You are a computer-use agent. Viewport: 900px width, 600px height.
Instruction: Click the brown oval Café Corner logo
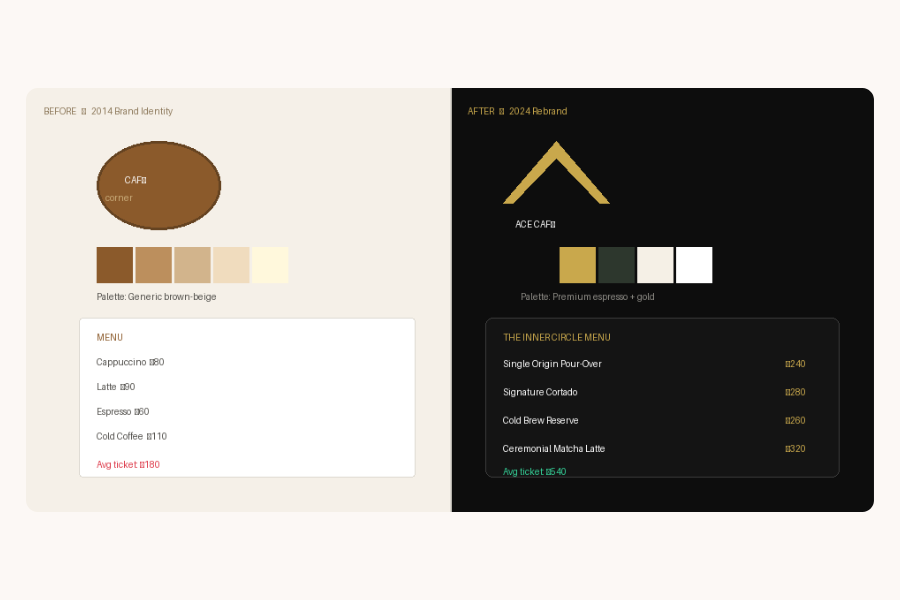point(158,185)
